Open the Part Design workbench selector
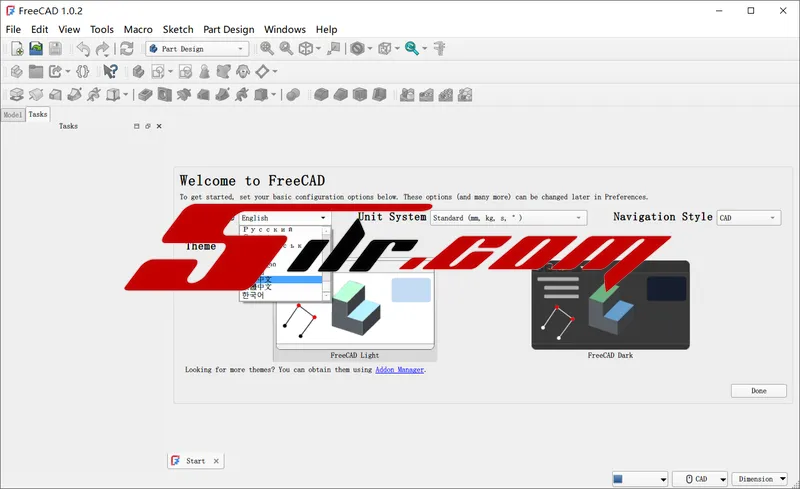The height and width of the screenshot is (489, 800). click(x=197, y=48)
